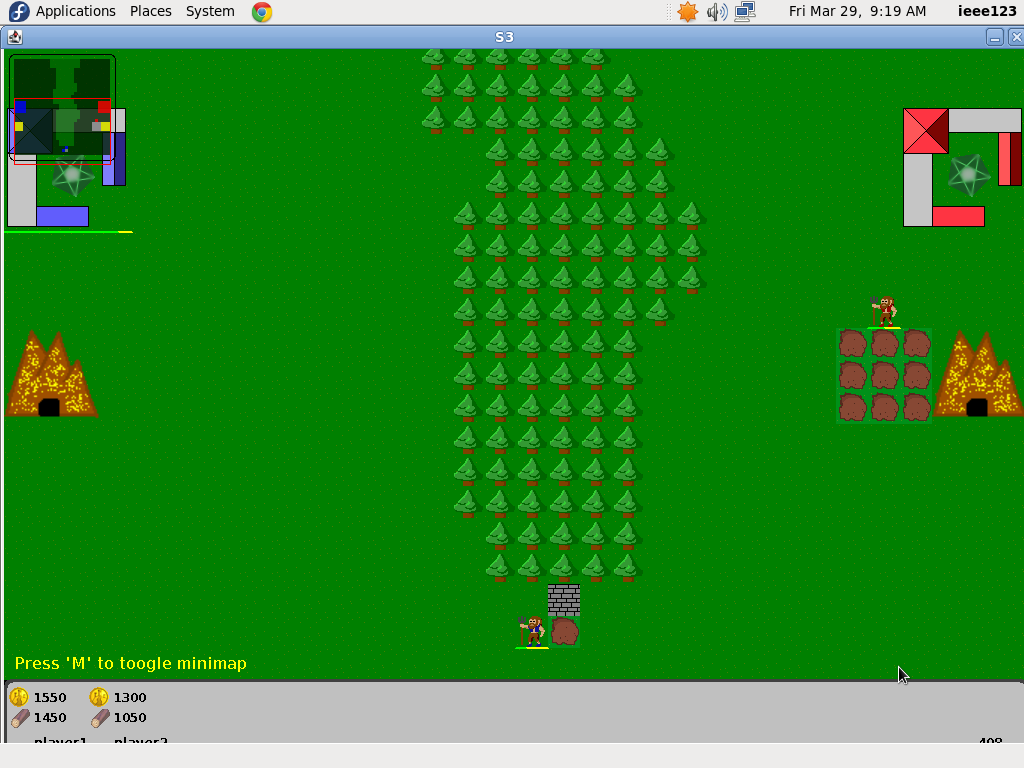Click the network connection tray icon
Image resolution: width=1024 pixels, height=768 pixels.
point(745,12)
